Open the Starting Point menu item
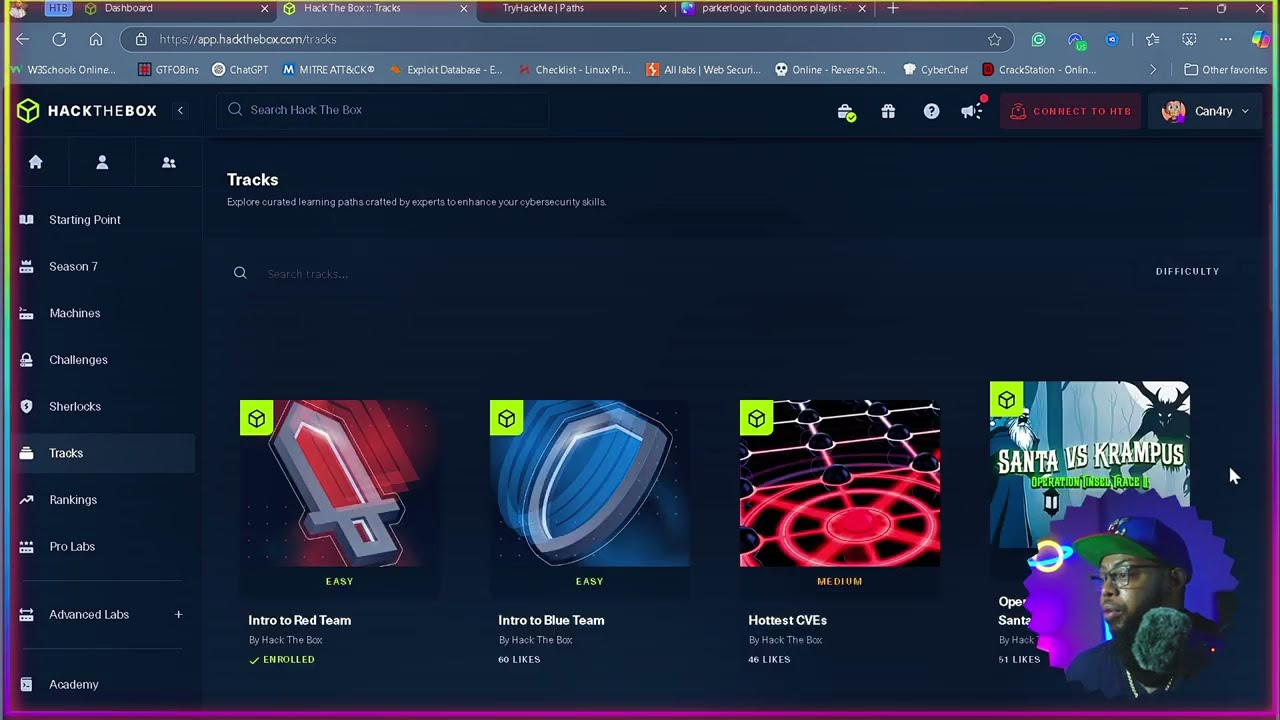 coord(85,220)
